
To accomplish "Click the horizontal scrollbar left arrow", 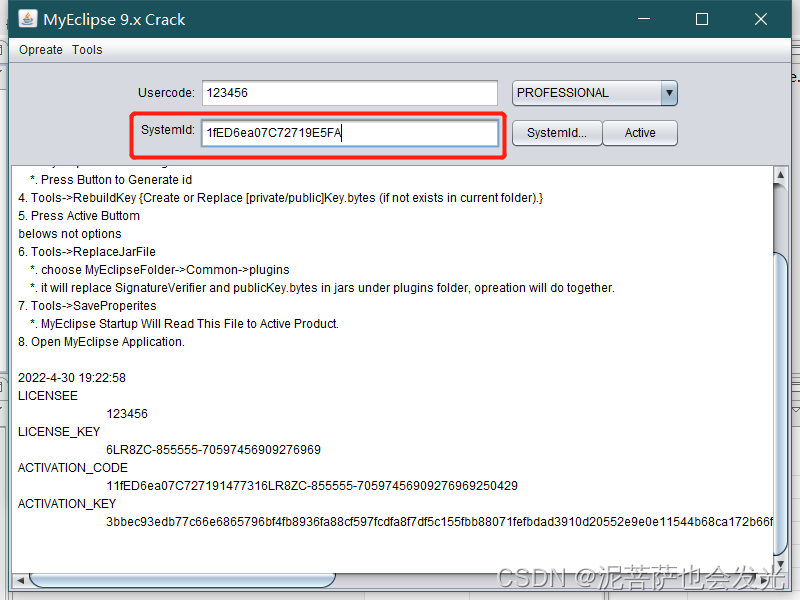I will tap(20, 580).
